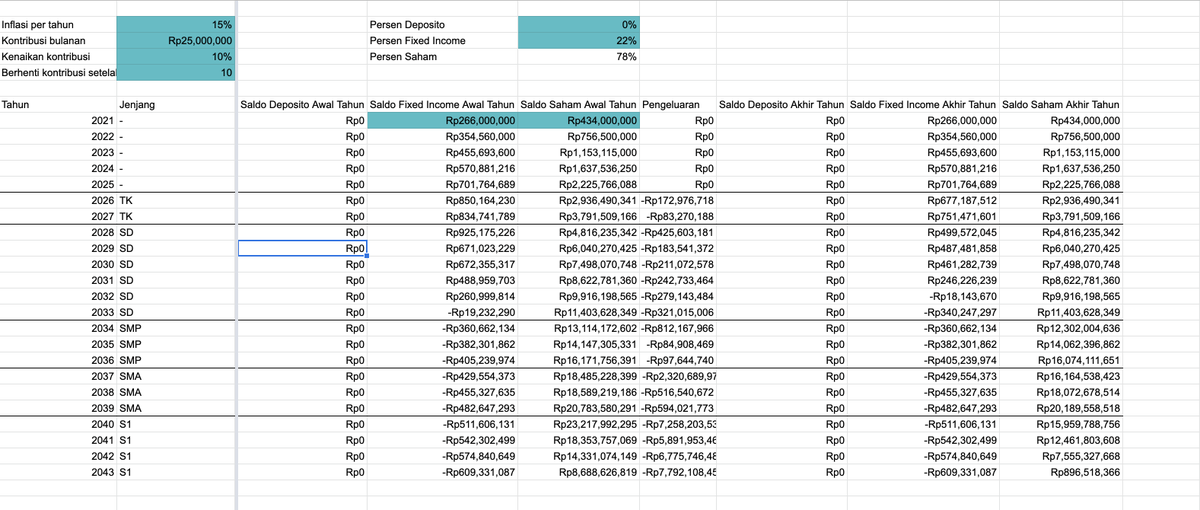
Task: Select the 'Persen Fixed Income' label
Action: (417, 40)
